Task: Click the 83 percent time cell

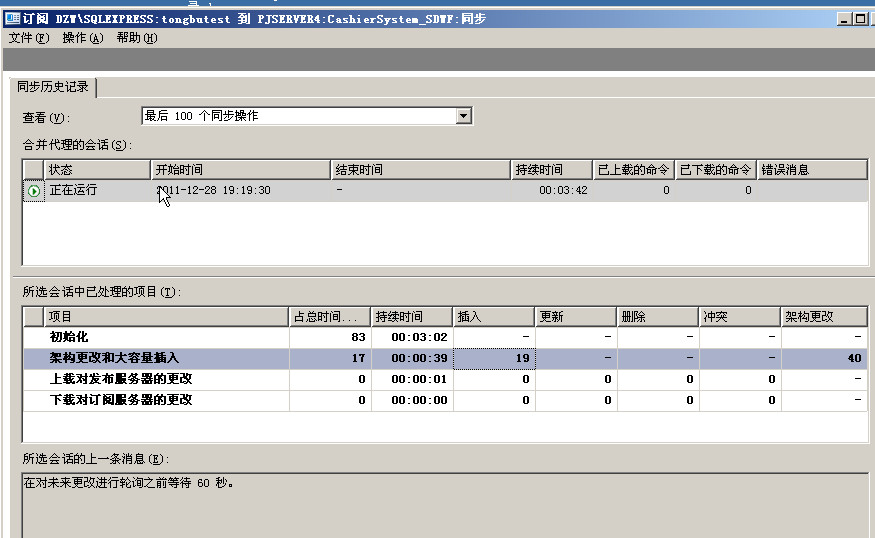Action: pos(330,337)
